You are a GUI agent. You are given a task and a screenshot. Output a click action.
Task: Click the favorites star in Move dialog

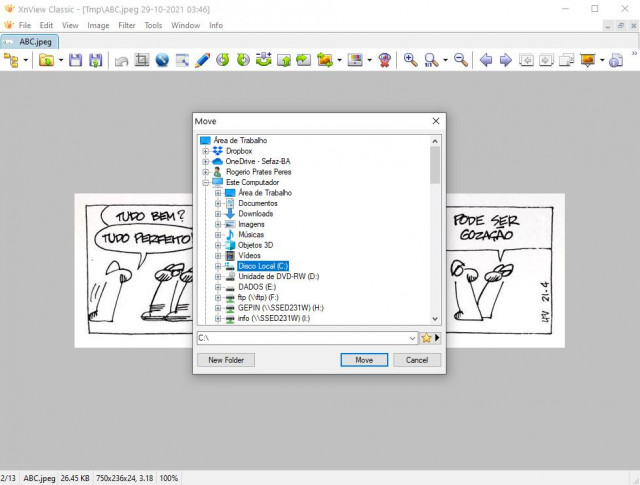coord(426,338)
